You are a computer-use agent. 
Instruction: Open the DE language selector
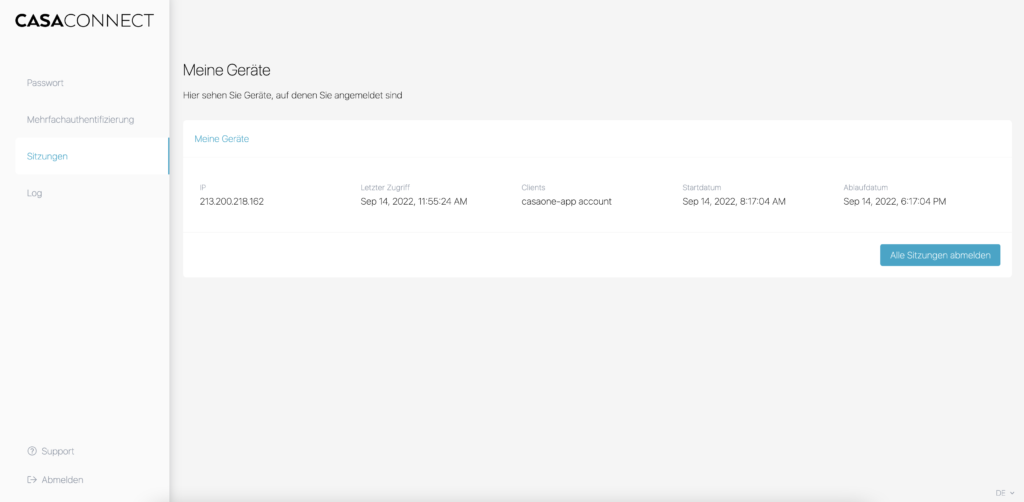[x=1000, y=493]
